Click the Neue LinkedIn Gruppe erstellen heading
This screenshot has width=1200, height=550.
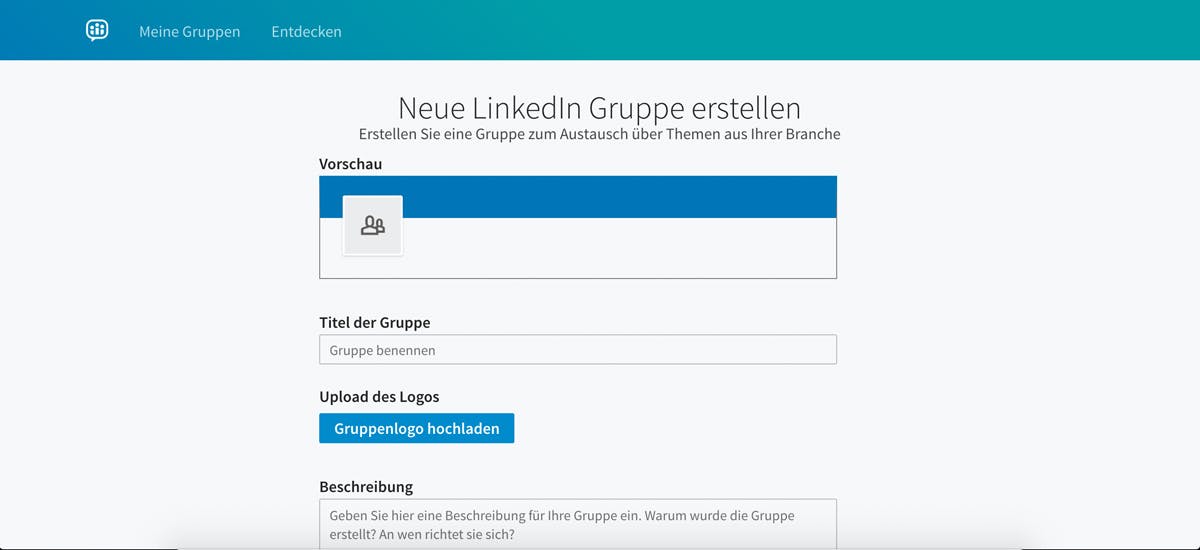pos(599,107)
